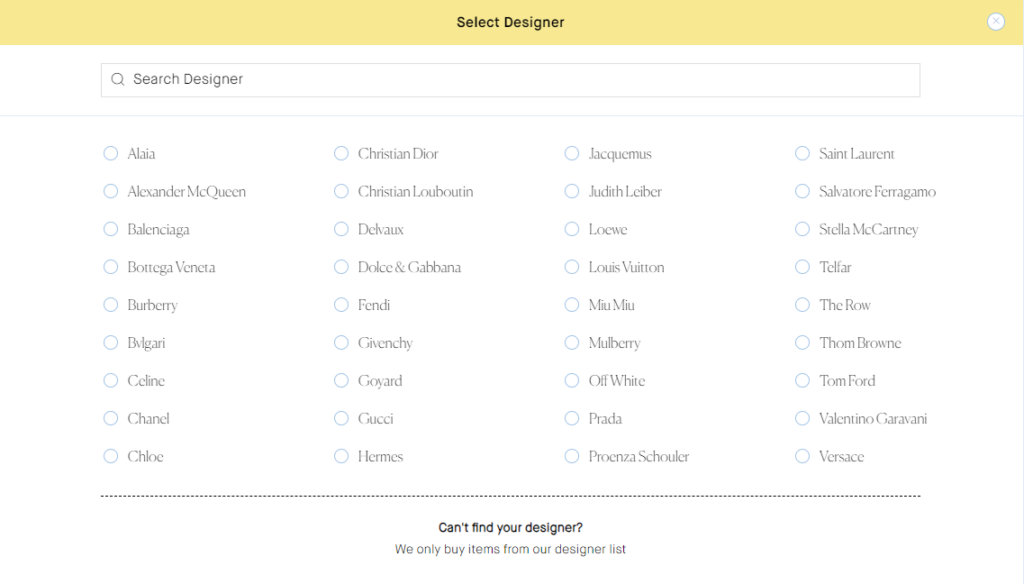This screenshot has width=1024, height=584.
Task: Select Burberry designer radio button
Action: 111,305
